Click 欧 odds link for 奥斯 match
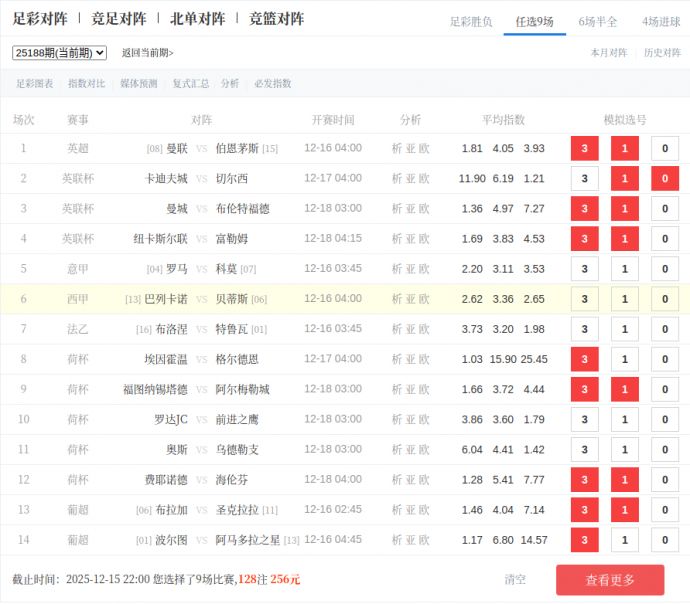690x604 pixels. pyautogui.click(x=424, y=450)
